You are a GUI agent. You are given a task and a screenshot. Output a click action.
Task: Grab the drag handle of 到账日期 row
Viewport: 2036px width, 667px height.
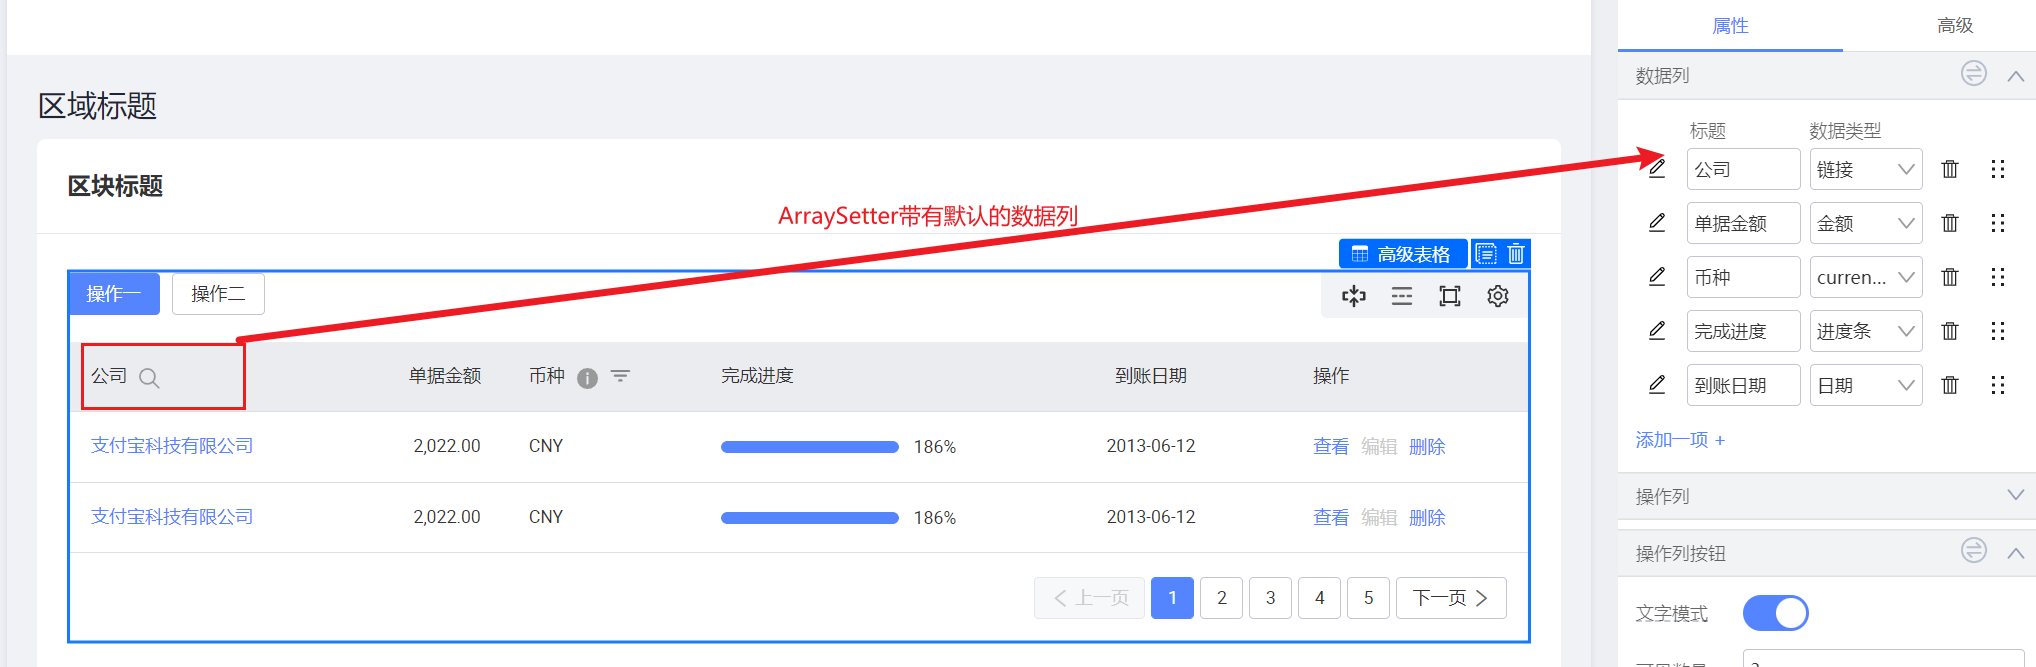[1998, 385]
